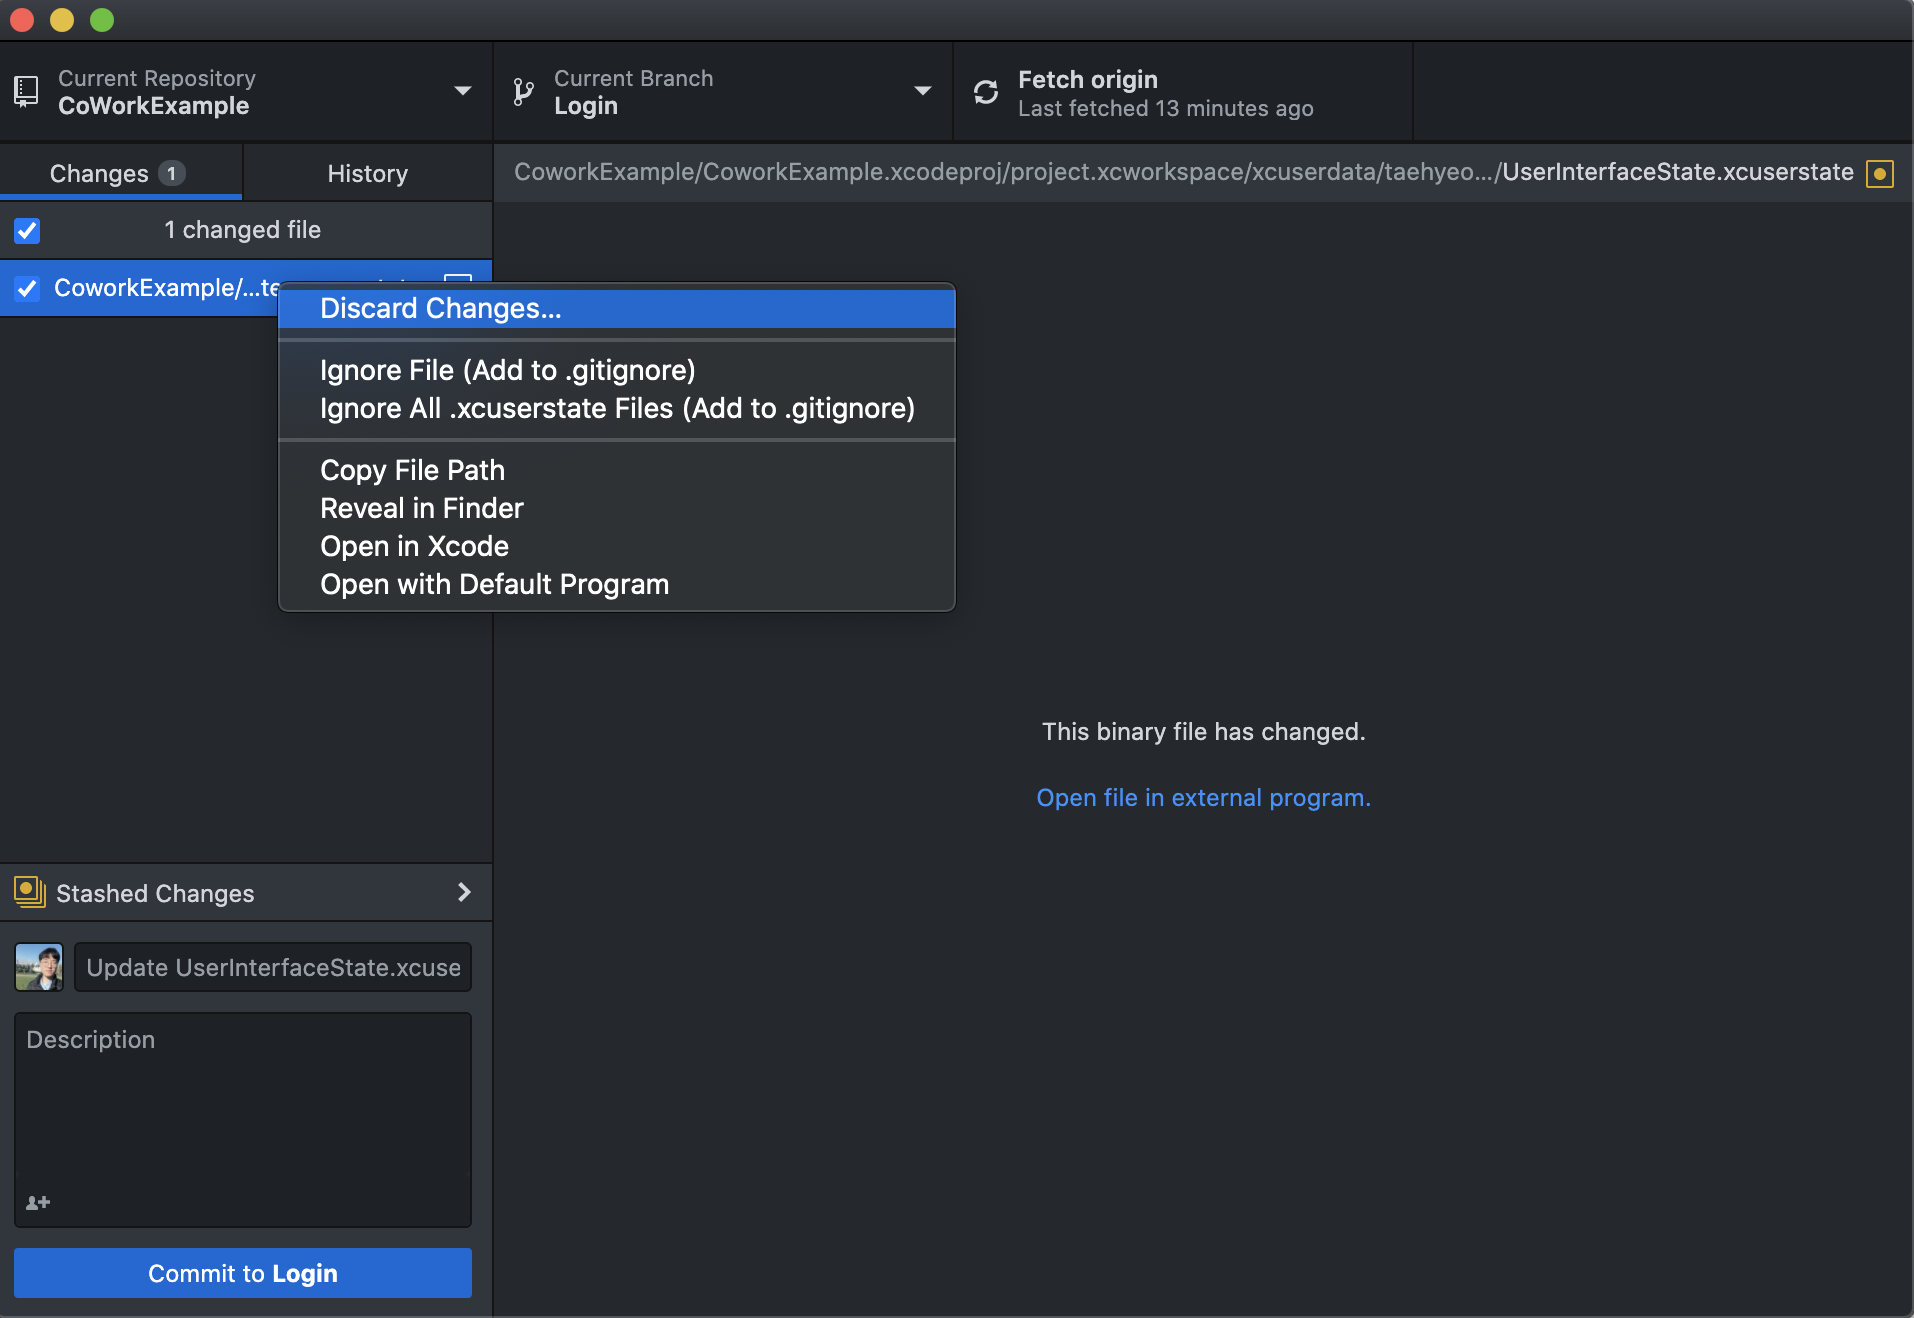Screen dimensions: 1914x1318
Task: Click the Description text area
Action: (243, 1120)
